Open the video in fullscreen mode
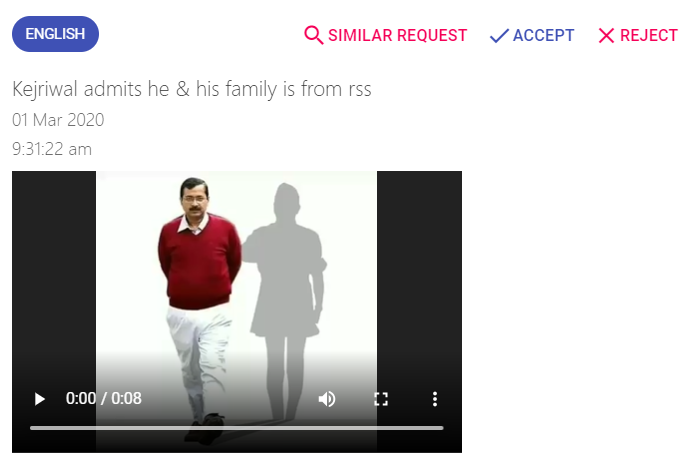The width and height of the screenshot is (692, 470). pos(381,399)
